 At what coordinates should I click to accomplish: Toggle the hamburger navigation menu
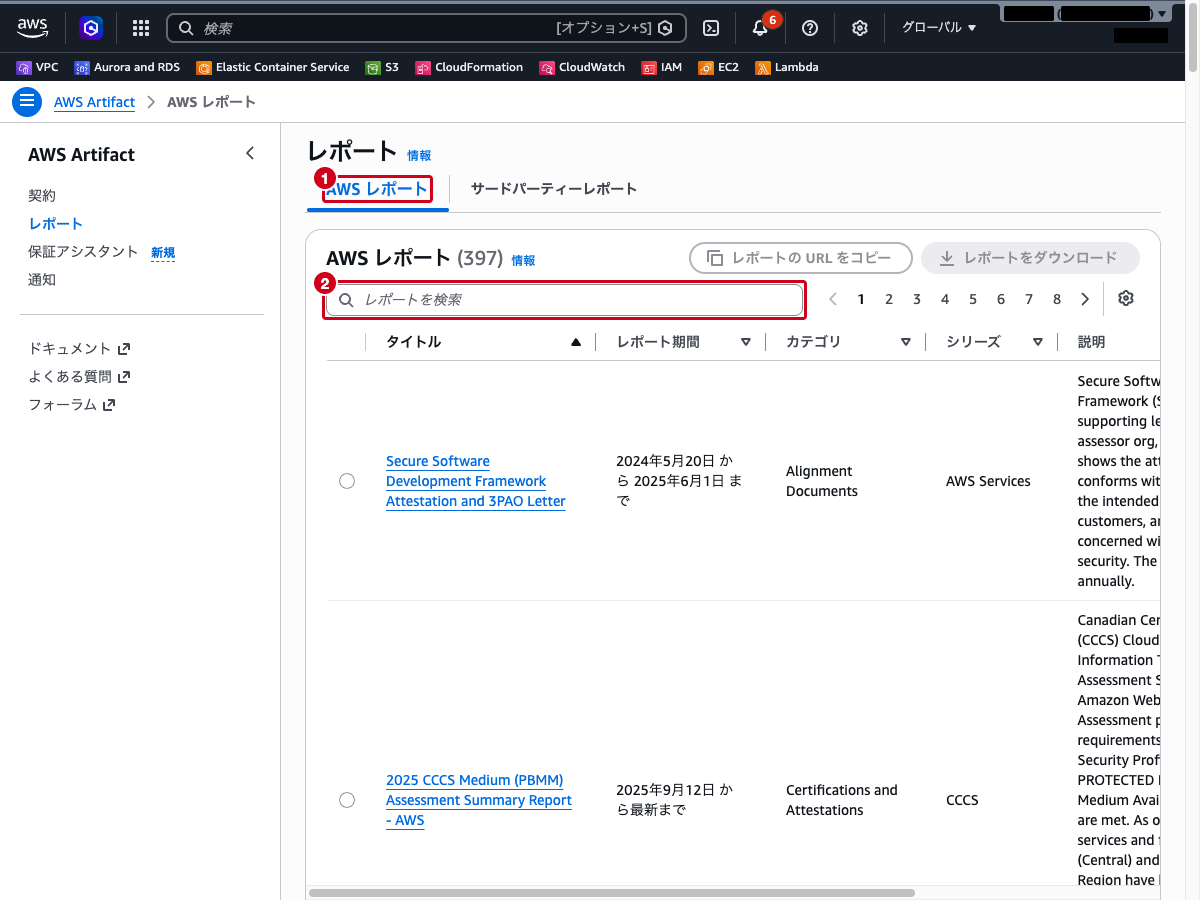27,101
